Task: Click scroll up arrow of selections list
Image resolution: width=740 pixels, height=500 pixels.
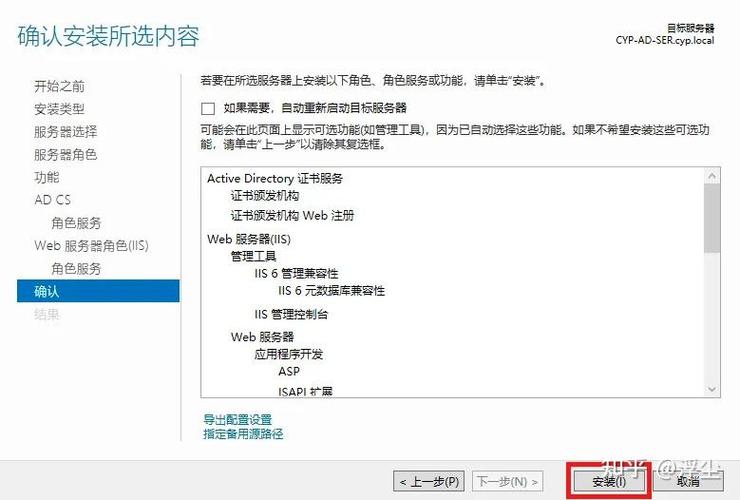Action: [x=712, y=176]
